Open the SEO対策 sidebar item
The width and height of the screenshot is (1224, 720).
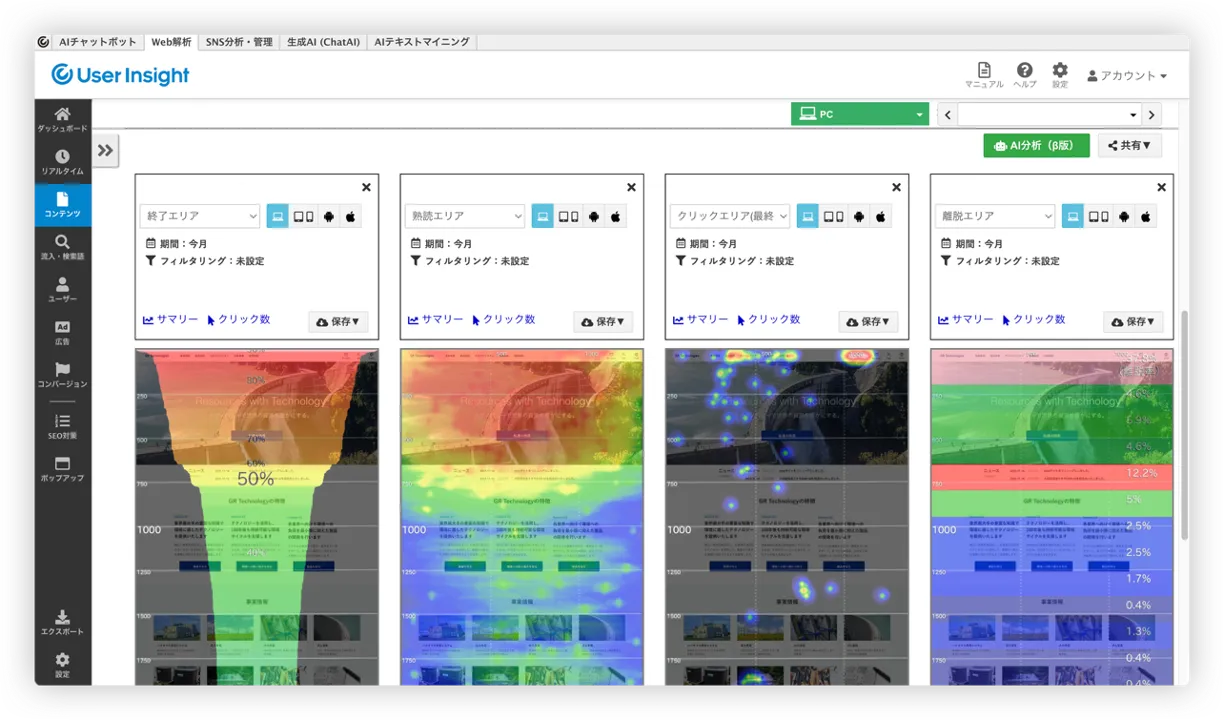click(62, 426)
